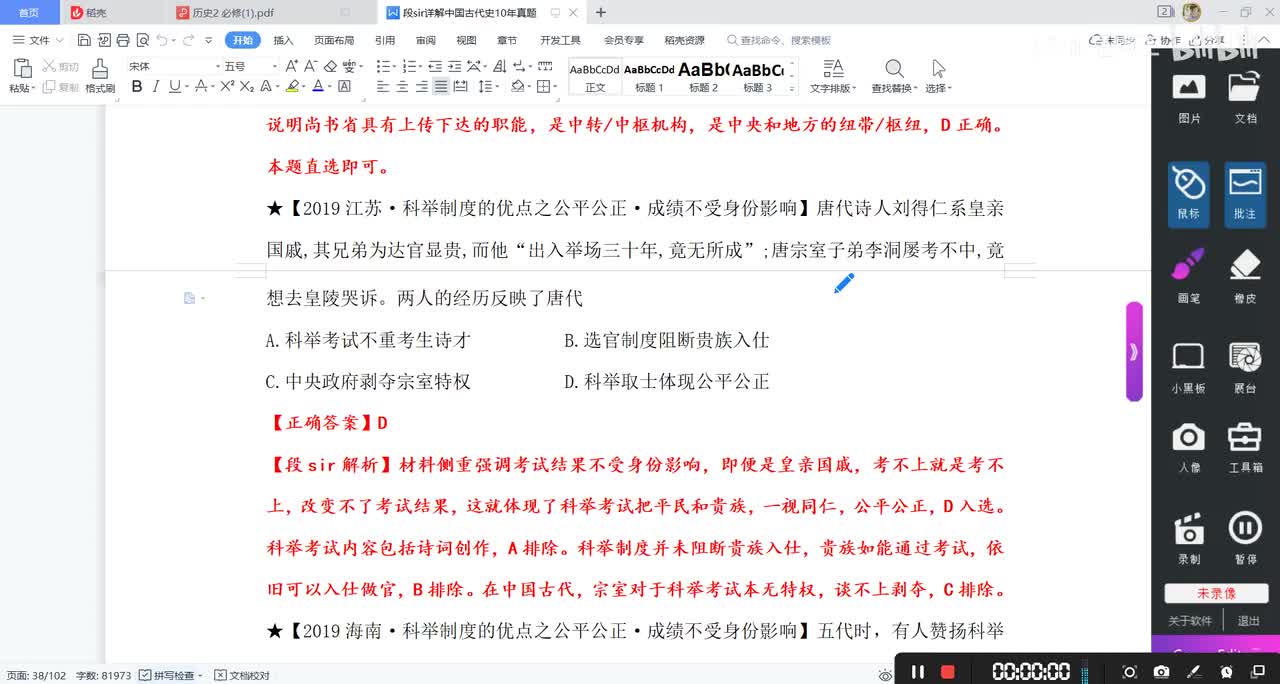Set paragraph alignment to right
The width and height of the screenshot is (1280, 684).
(421, 87)
